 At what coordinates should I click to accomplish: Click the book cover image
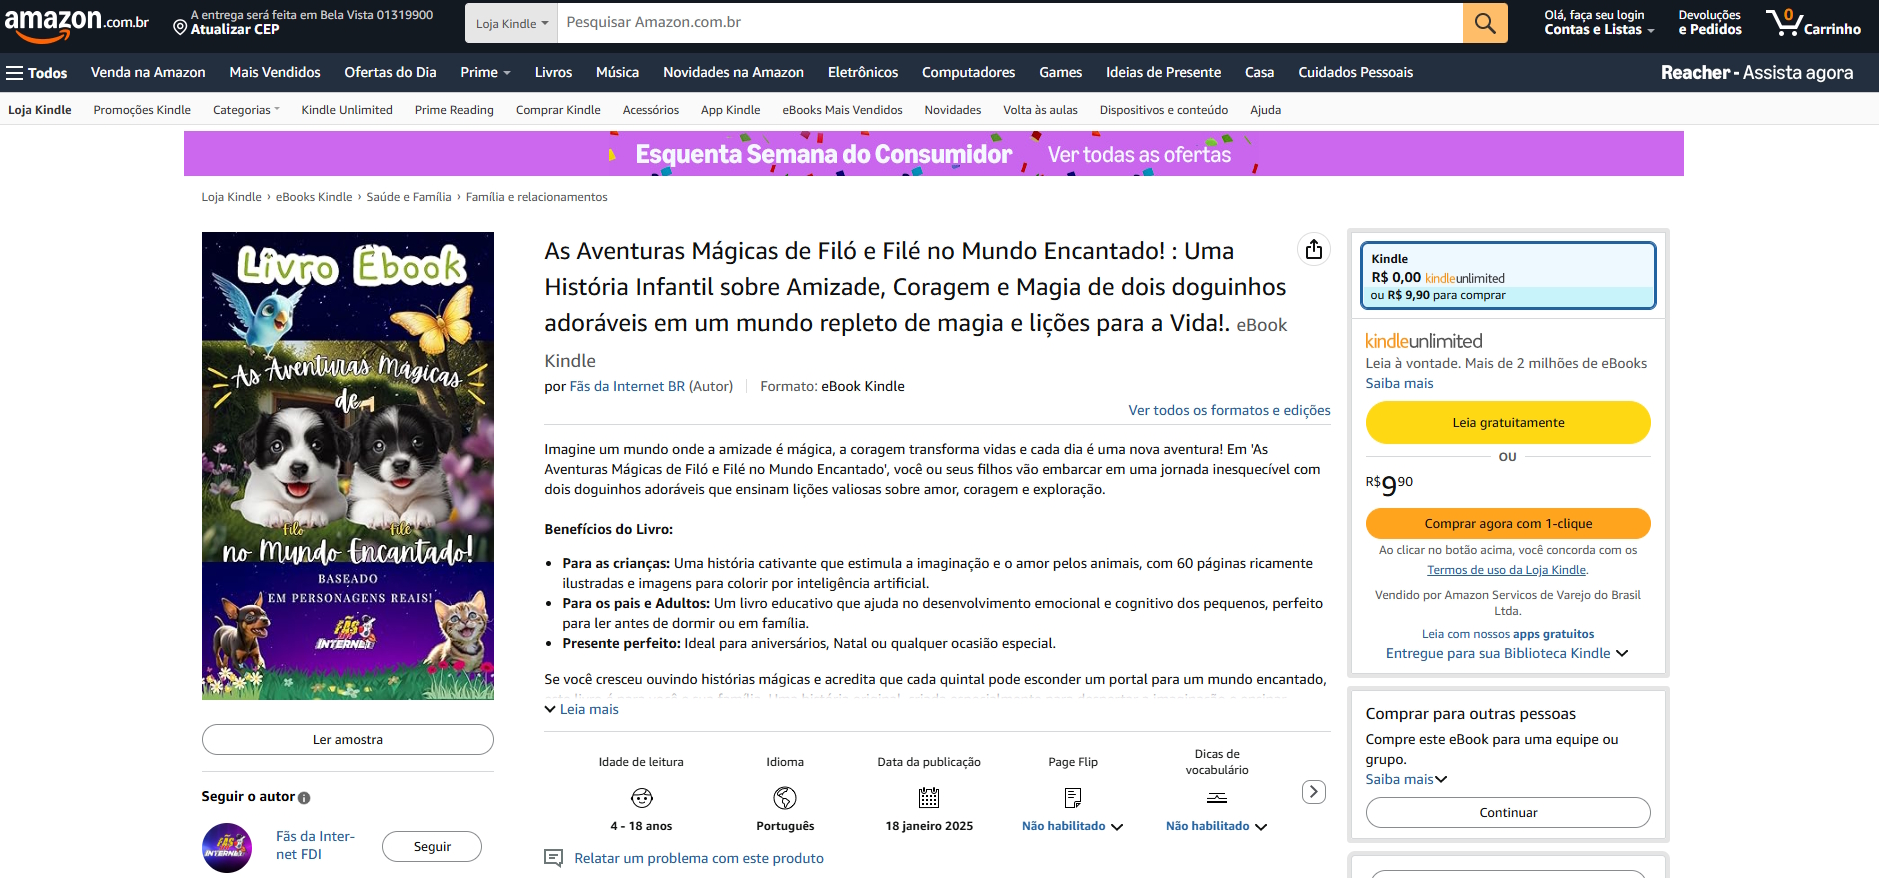coord(348,466)
